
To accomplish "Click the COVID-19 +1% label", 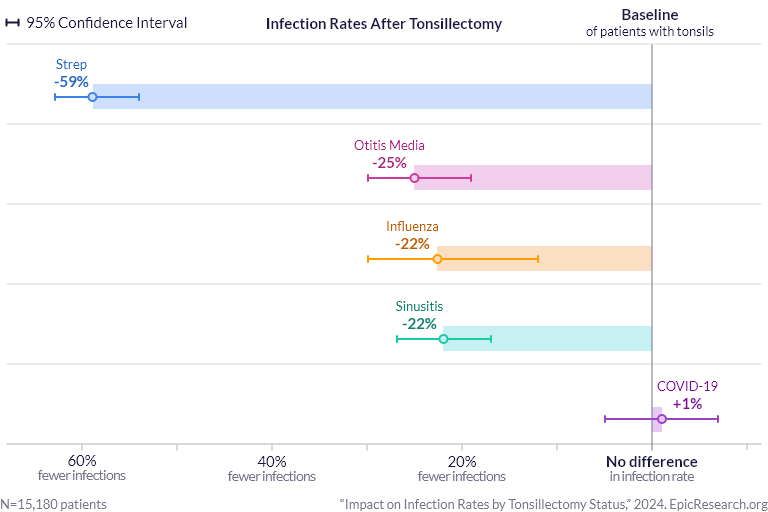I will [x=687, y=404].
